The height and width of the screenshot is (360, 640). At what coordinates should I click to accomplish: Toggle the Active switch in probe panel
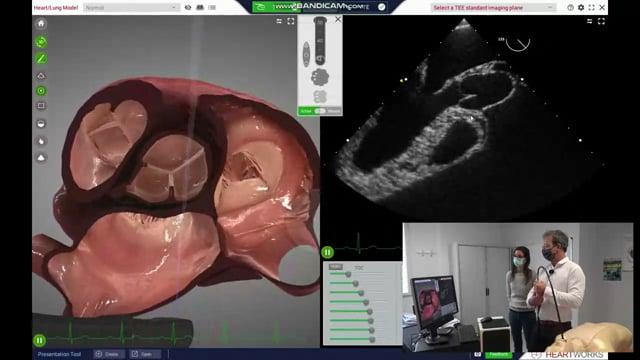[320, 111]
